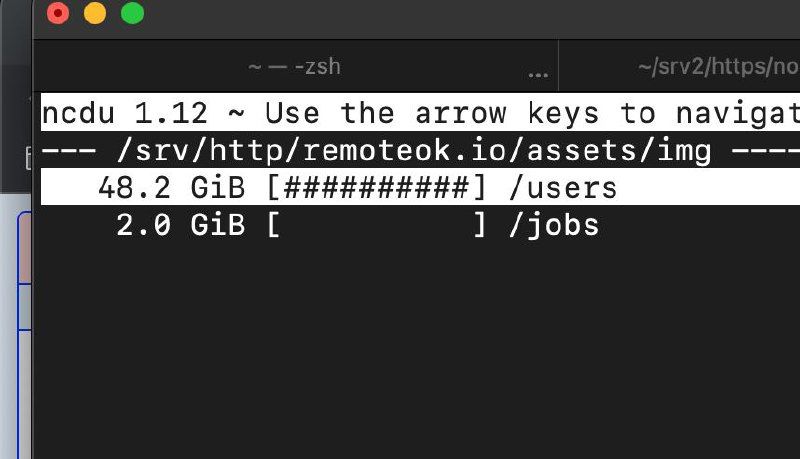Click the 48.2 GiB size value
800x459 pixels.
171,187
